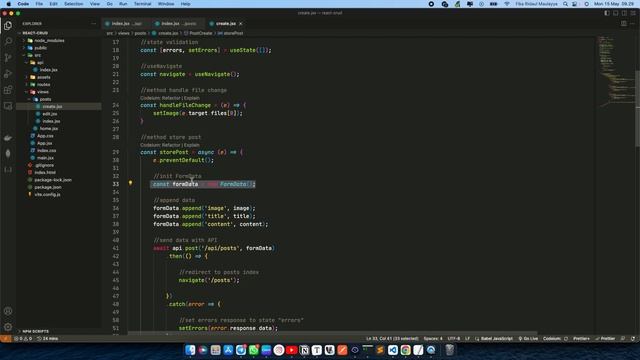Select the create.jsx editor tab

226,24
